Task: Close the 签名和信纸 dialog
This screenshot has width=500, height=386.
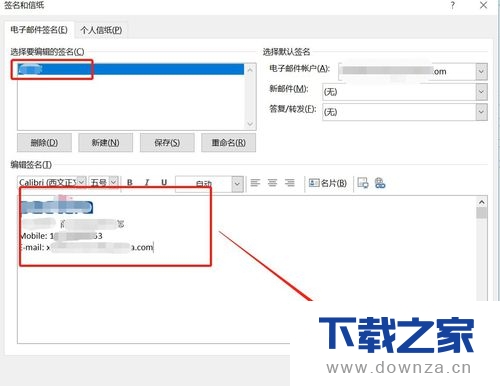Action: click(x=483, y=5)
